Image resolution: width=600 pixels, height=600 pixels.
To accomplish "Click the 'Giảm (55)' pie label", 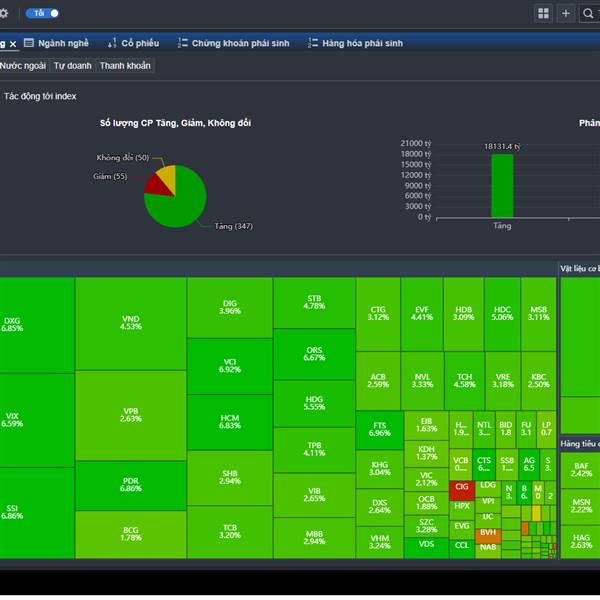I will (x=110, y=176).
